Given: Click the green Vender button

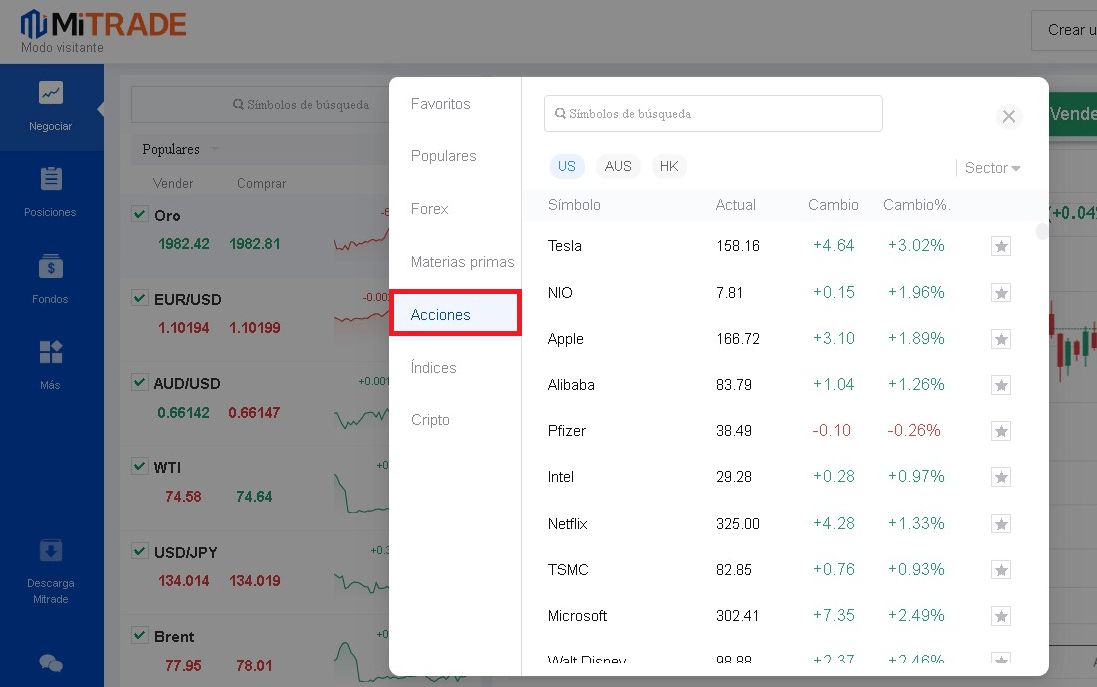Looking at the screenshot, I should [1073, 114].
